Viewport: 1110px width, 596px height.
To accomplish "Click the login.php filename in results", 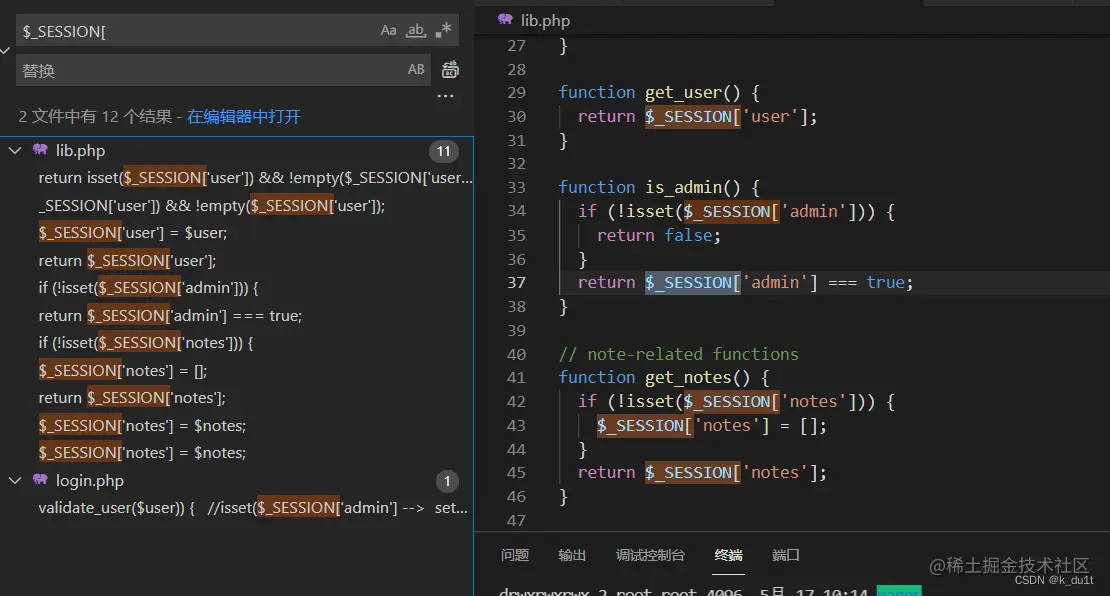I will tap(90, 481).
